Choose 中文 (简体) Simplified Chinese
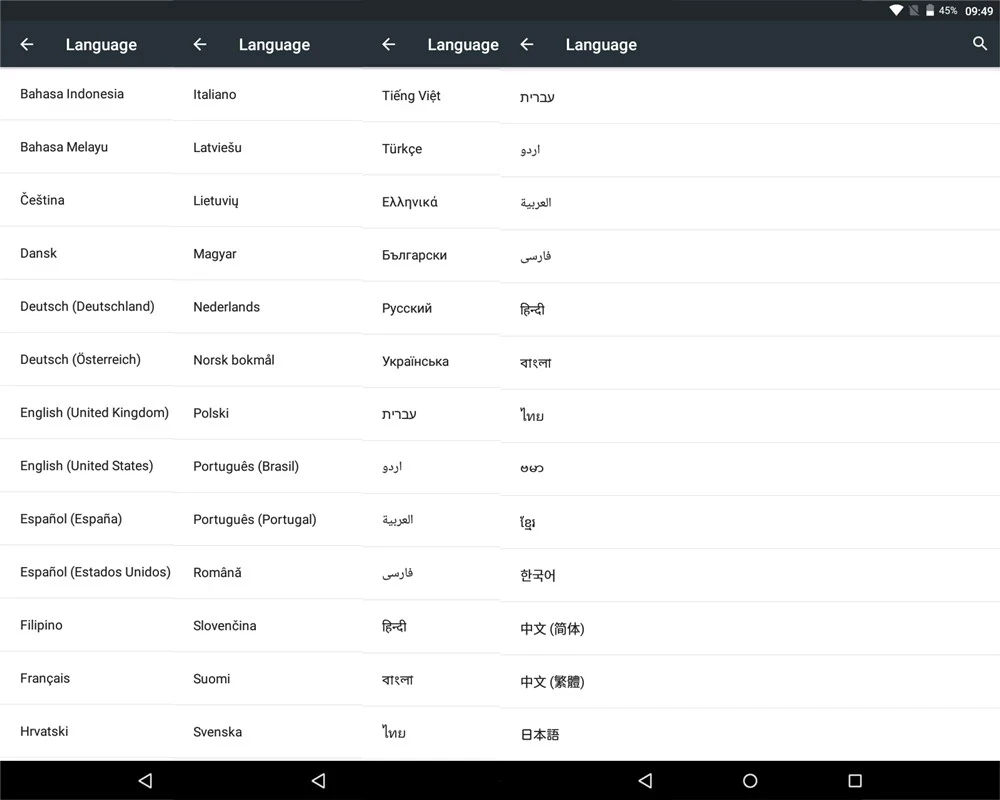Viewport: 1000px width, 800px height. tap(750, 628)
